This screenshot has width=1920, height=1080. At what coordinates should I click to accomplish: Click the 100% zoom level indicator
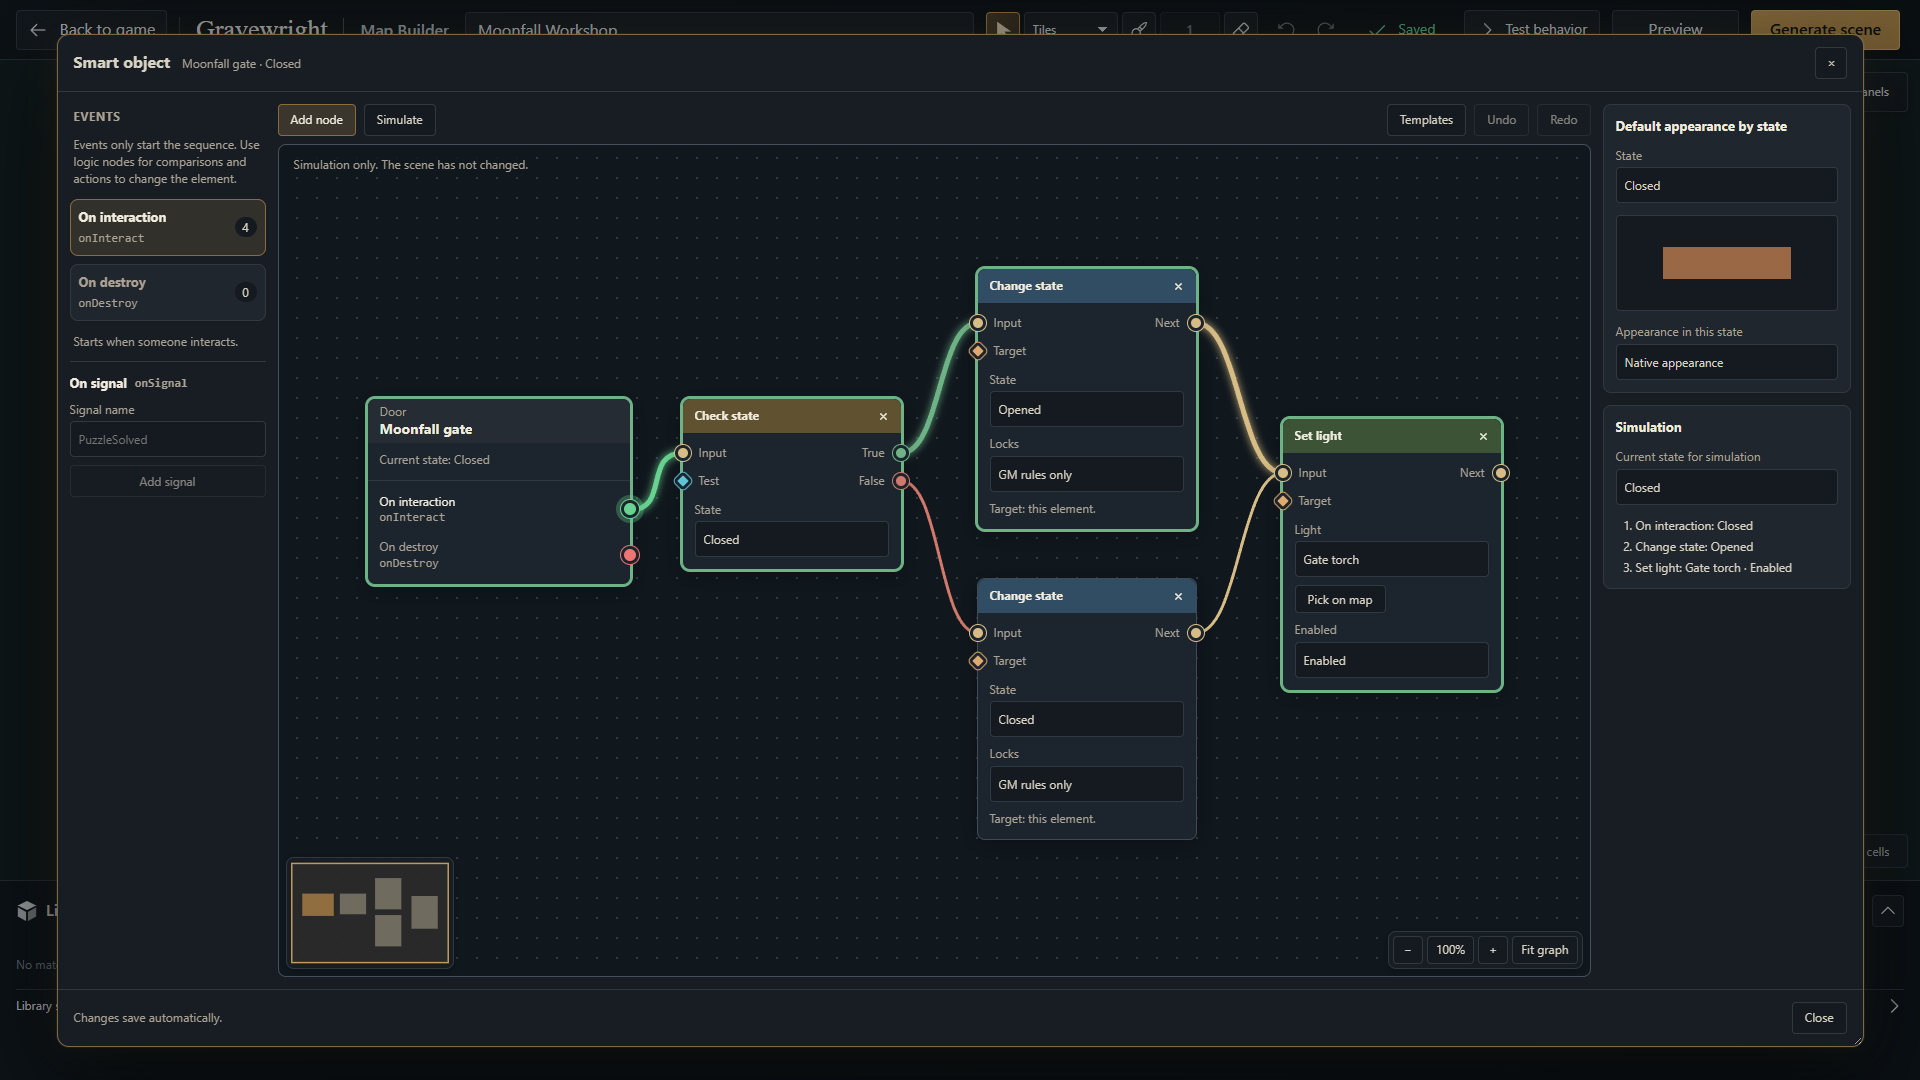(x=1450, y=950)
